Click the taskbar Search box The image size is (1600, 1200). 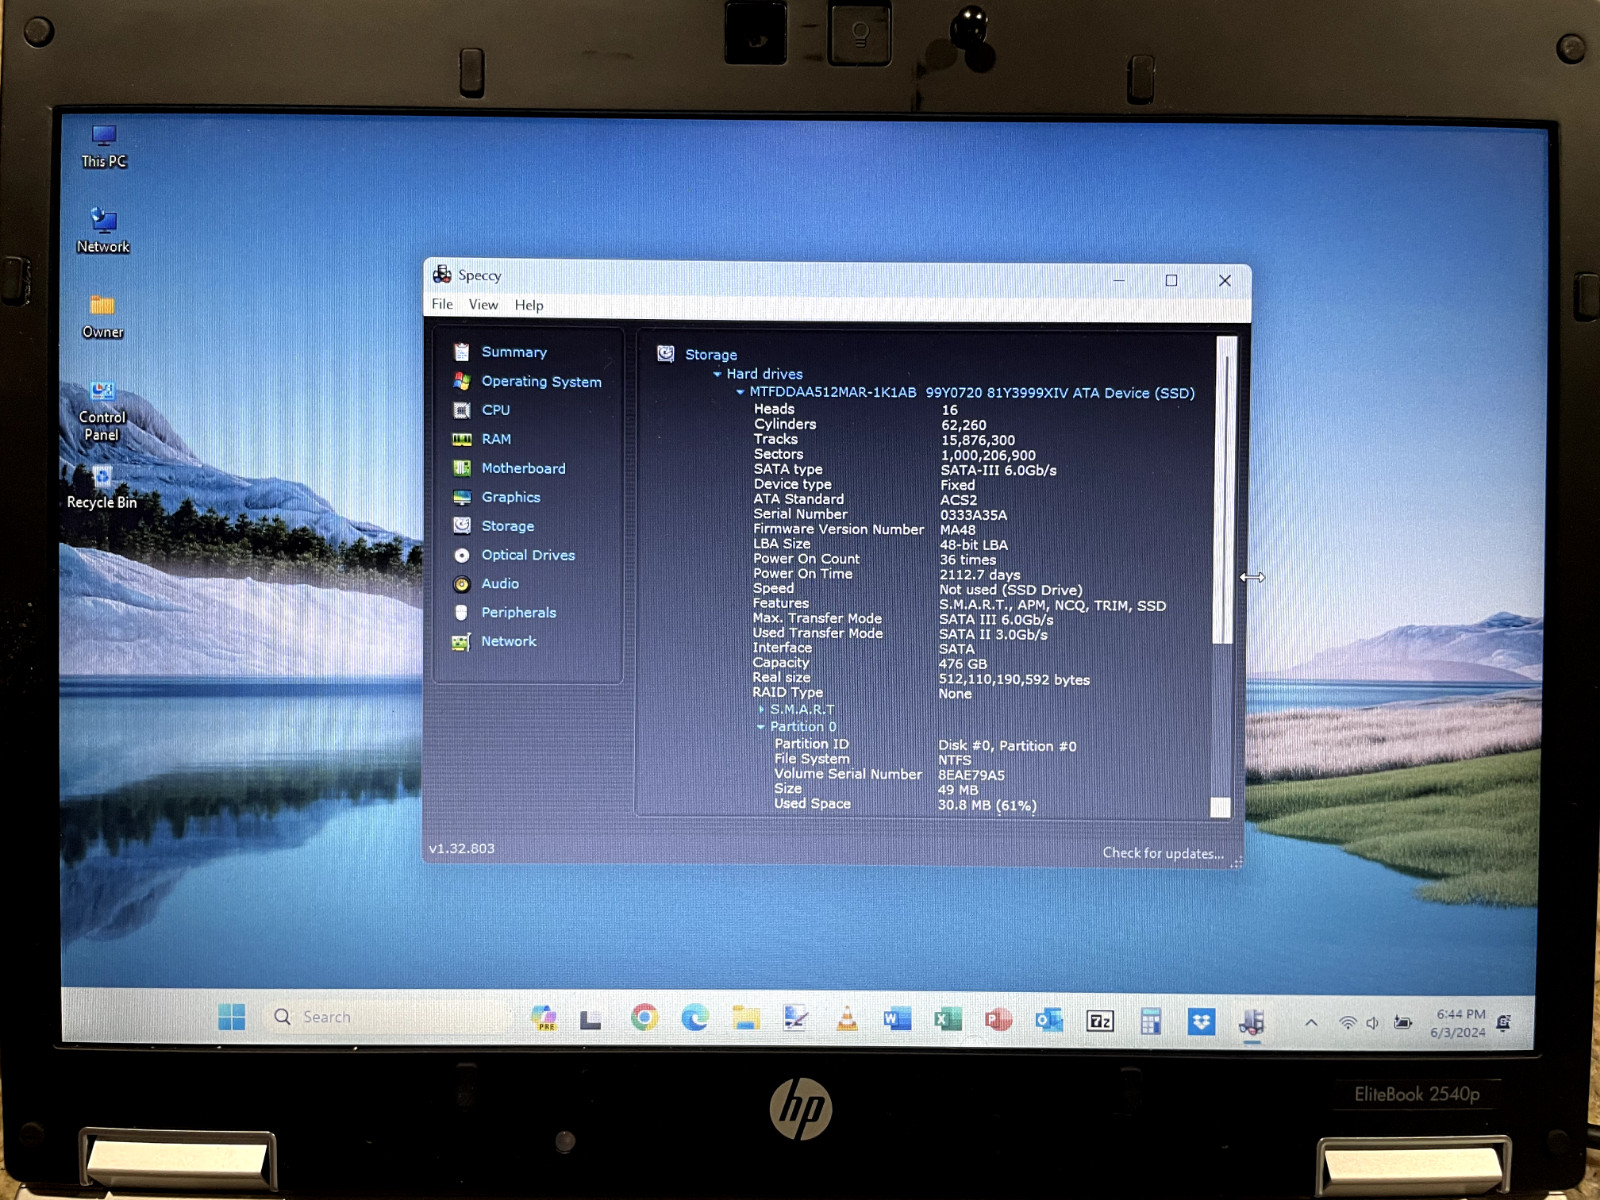point(387,1017)
